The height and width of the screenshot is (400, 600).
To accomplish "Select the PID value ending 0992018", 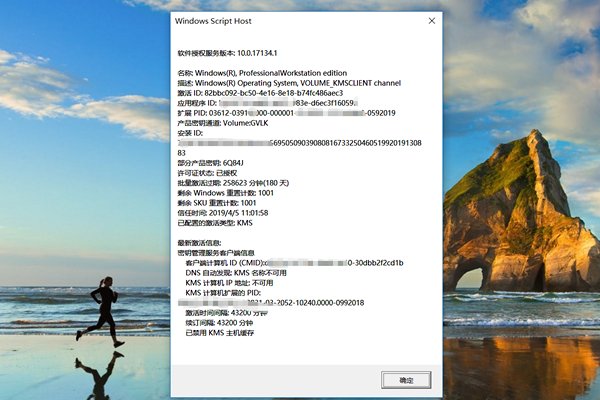I will (x=271, y=303).
